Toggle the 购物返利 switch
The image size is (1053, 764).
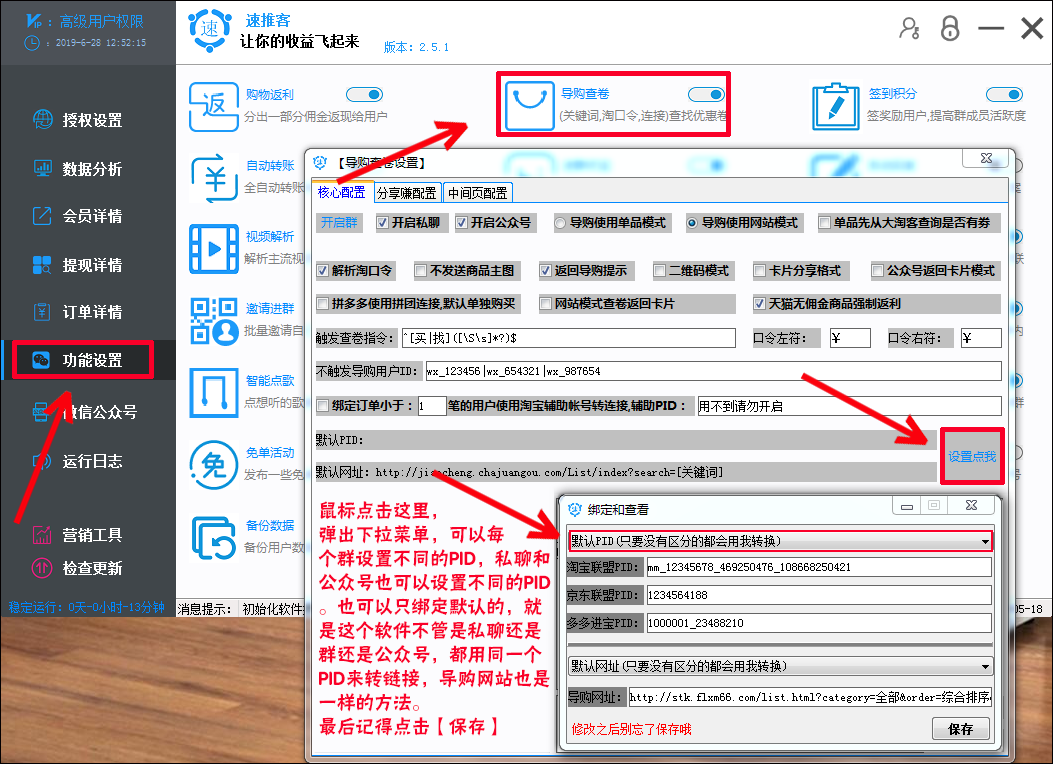click(x=365, y=95)
